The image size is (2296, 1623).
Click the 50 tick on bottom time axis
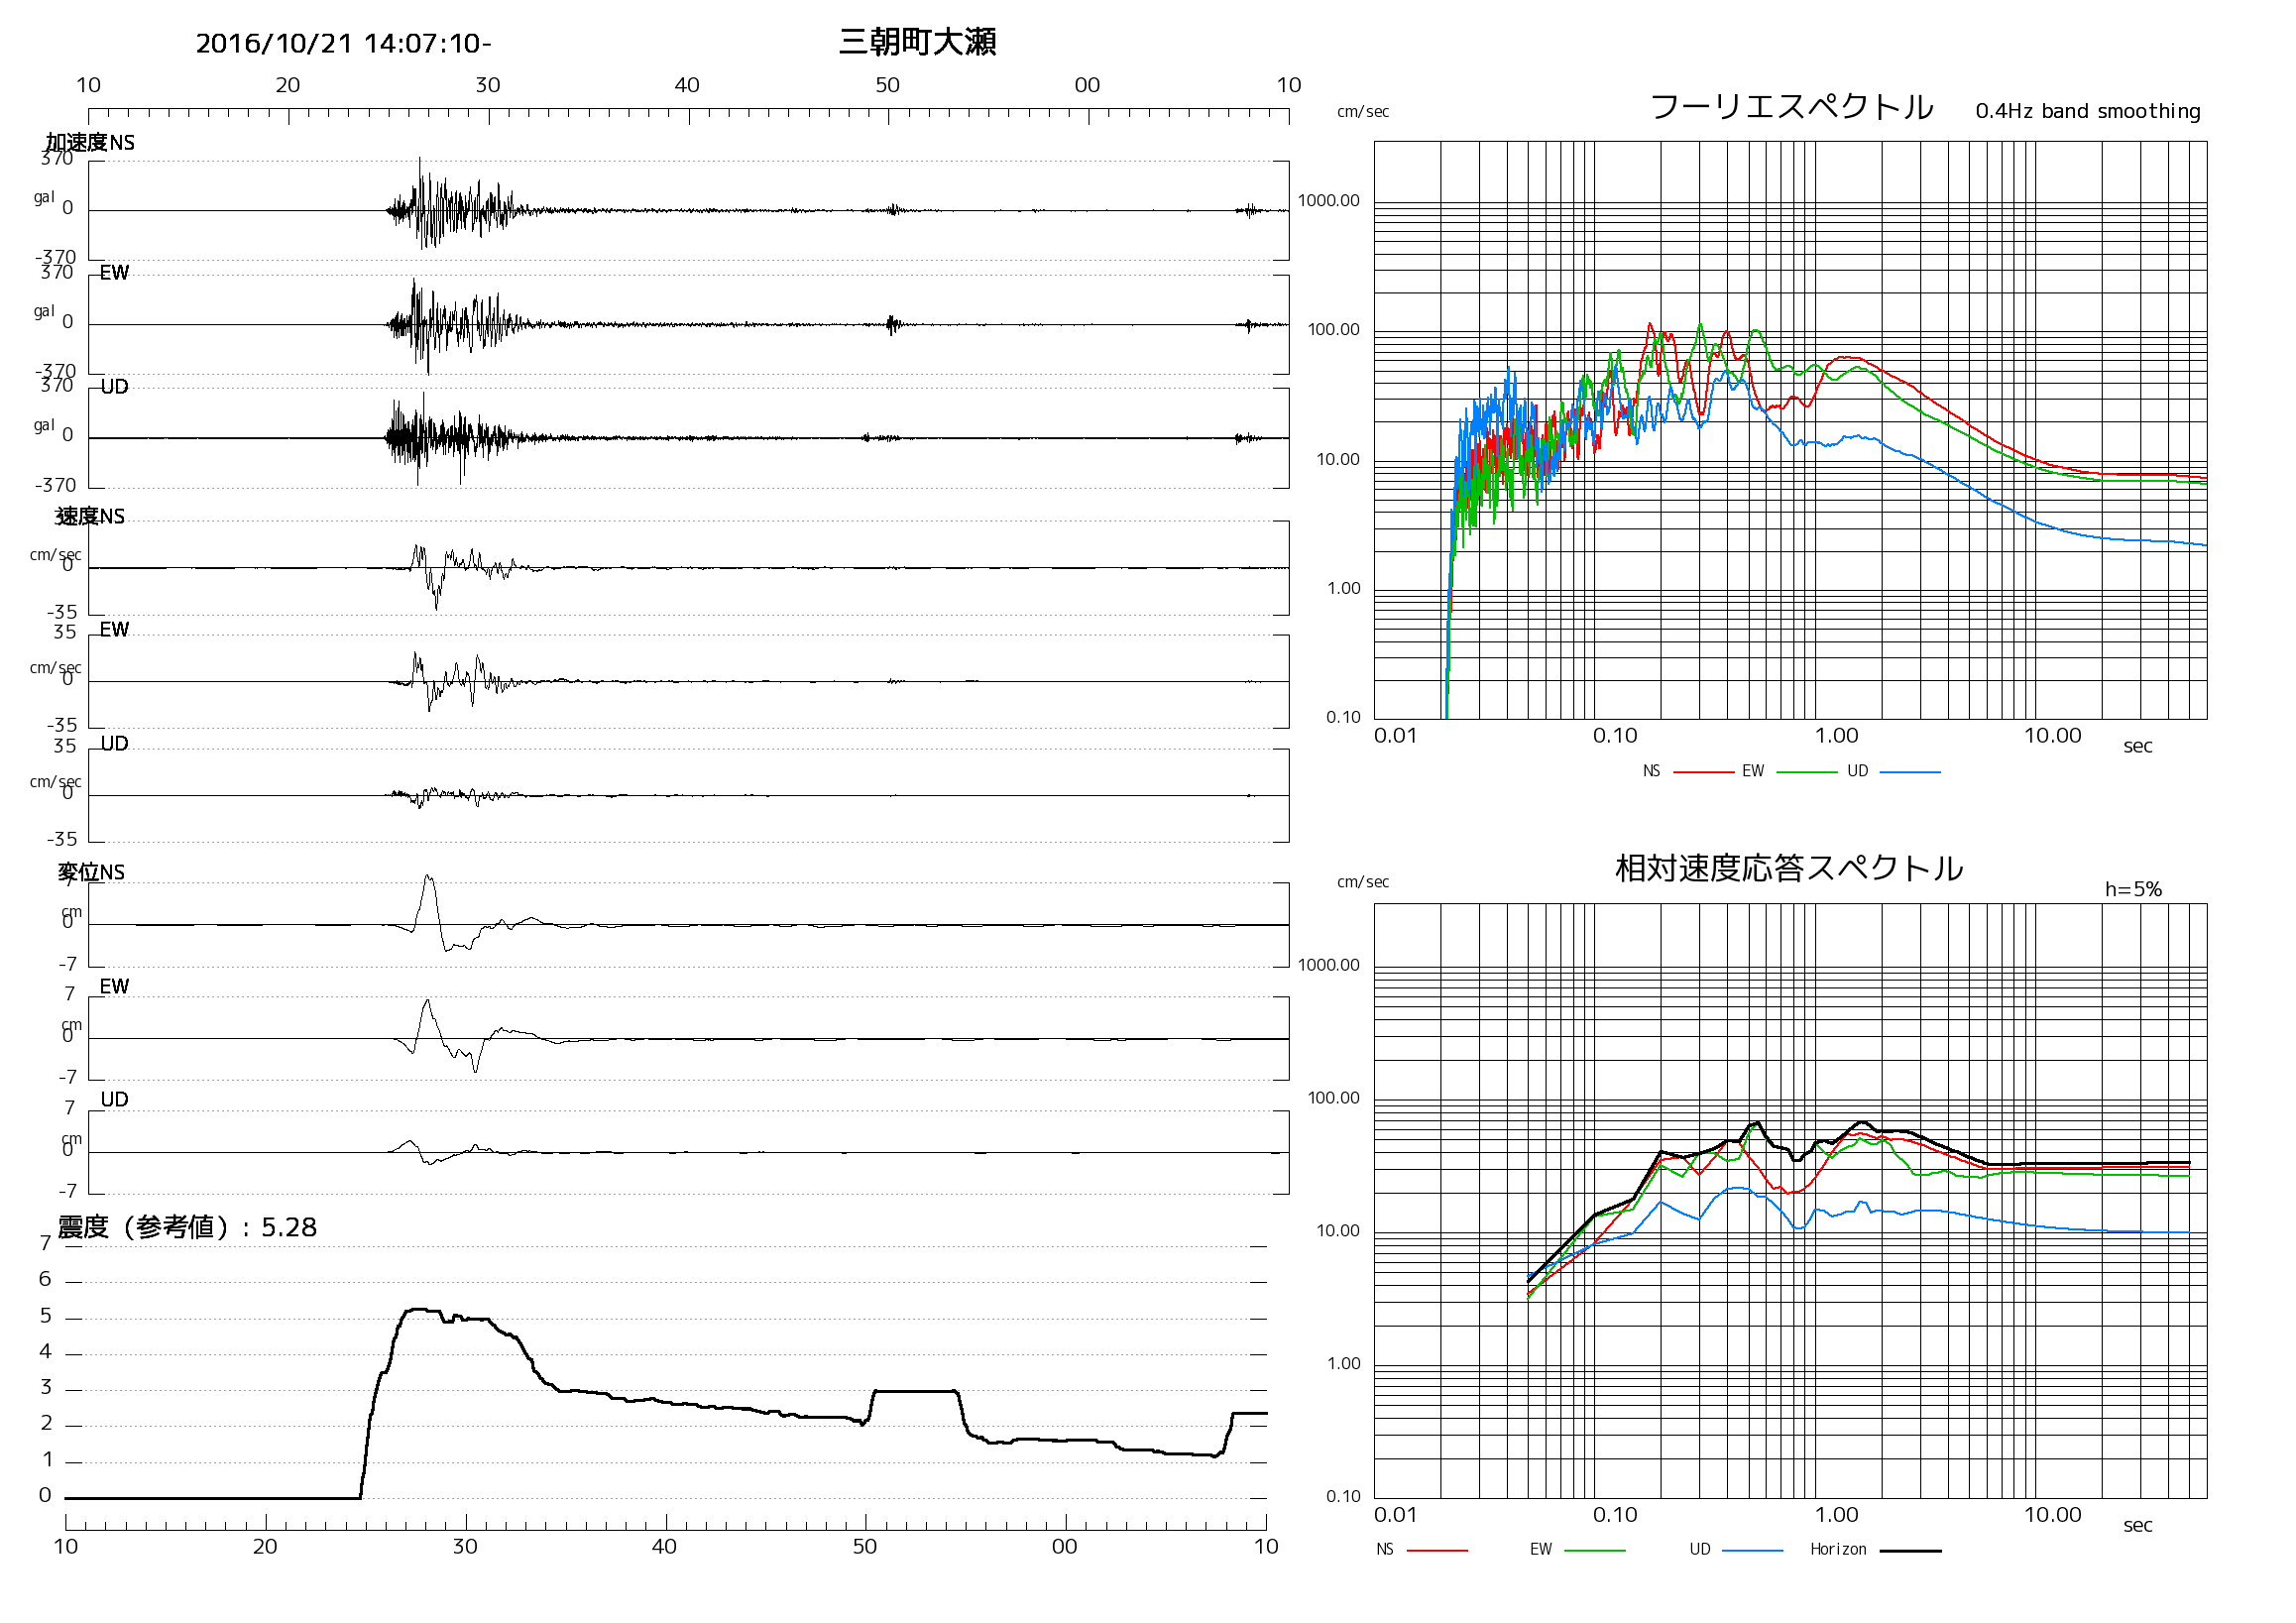pos(864,1546)
